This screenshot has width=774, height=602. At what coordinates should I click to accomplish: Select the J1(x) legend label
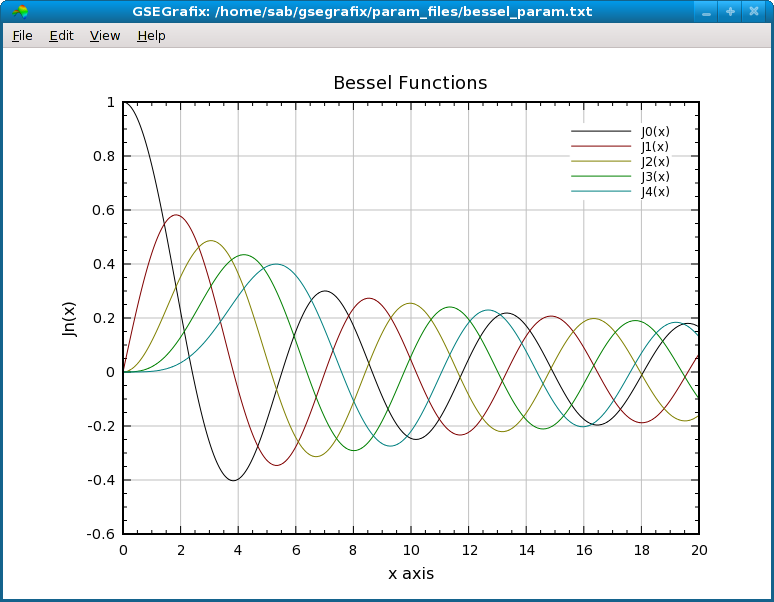tap(655, 146)
